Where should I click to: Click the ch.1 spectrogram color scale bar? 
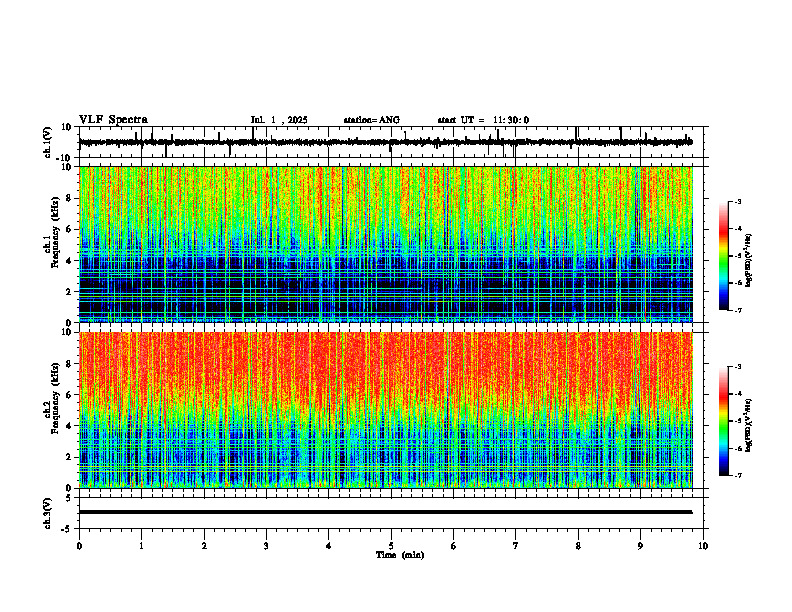click(724, 256)
